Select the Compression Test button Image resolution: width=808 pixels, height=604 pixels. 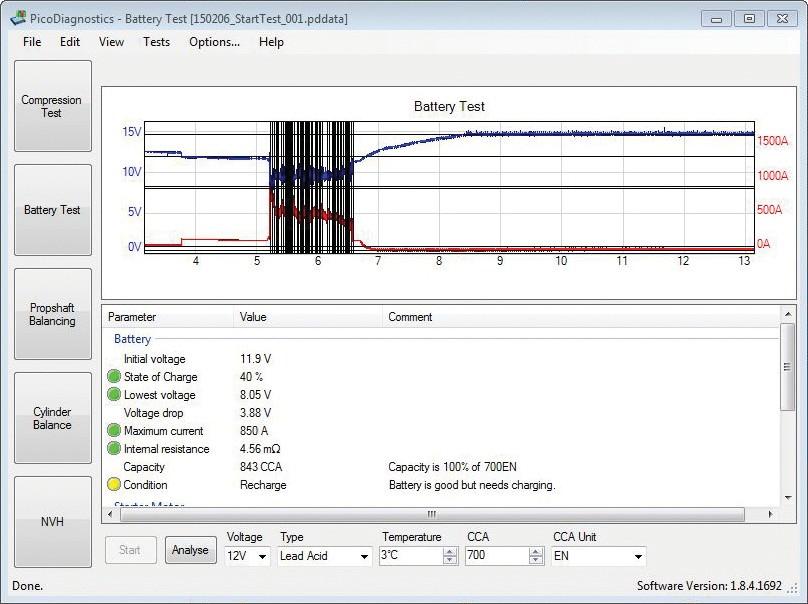[53, 106]
